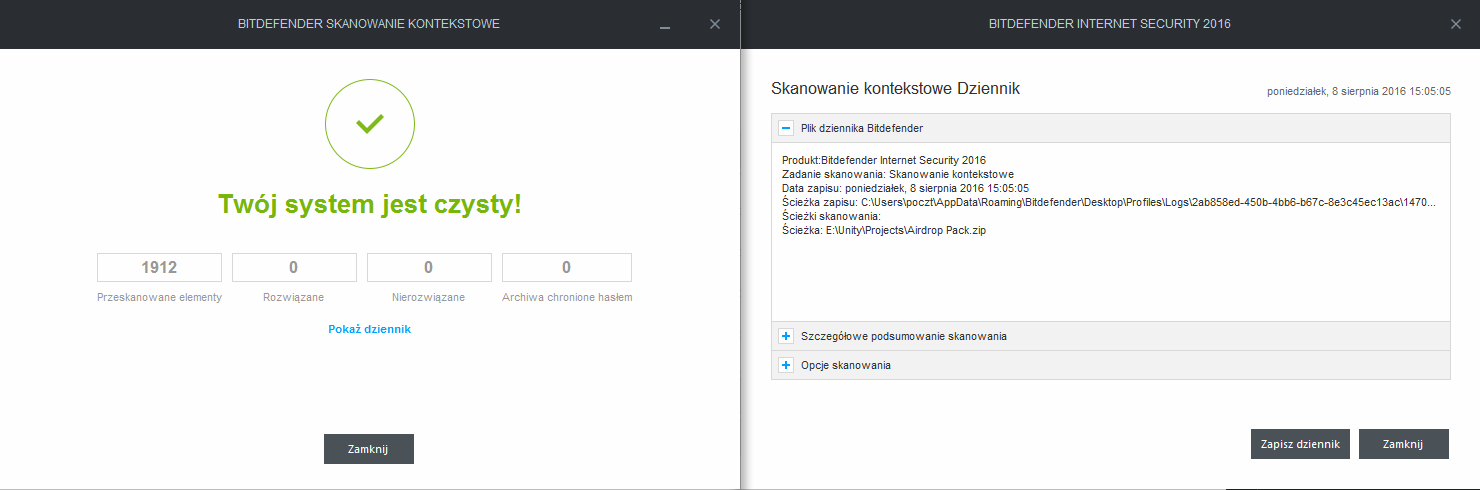Click the Rozwiązane count box

[x=294, y=267]
